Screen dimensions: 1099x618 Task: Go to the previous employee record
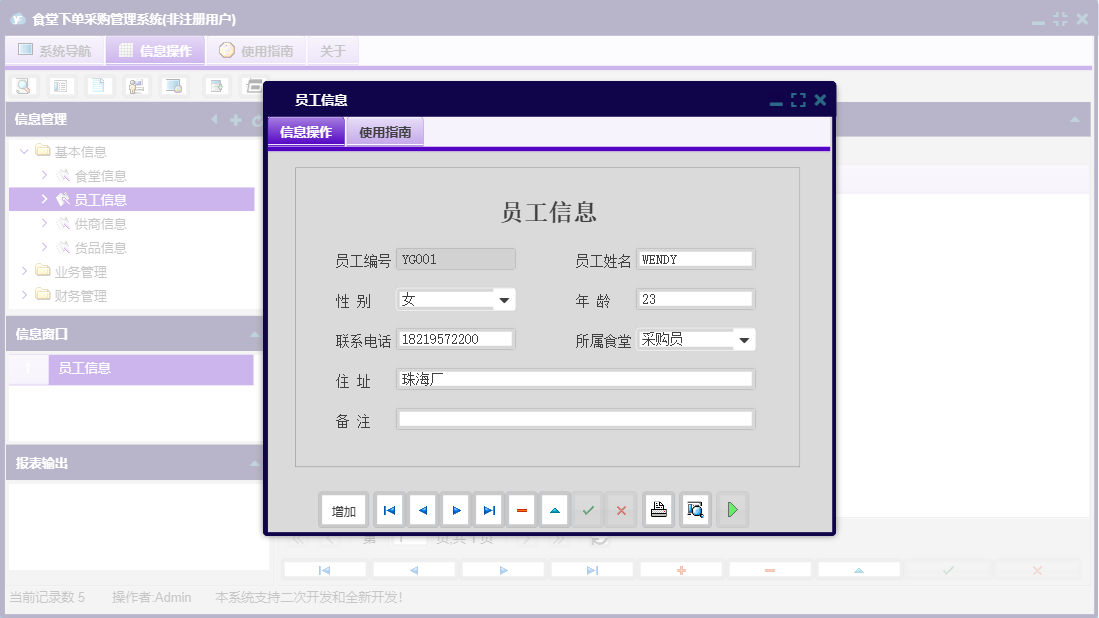pos(422,509)
